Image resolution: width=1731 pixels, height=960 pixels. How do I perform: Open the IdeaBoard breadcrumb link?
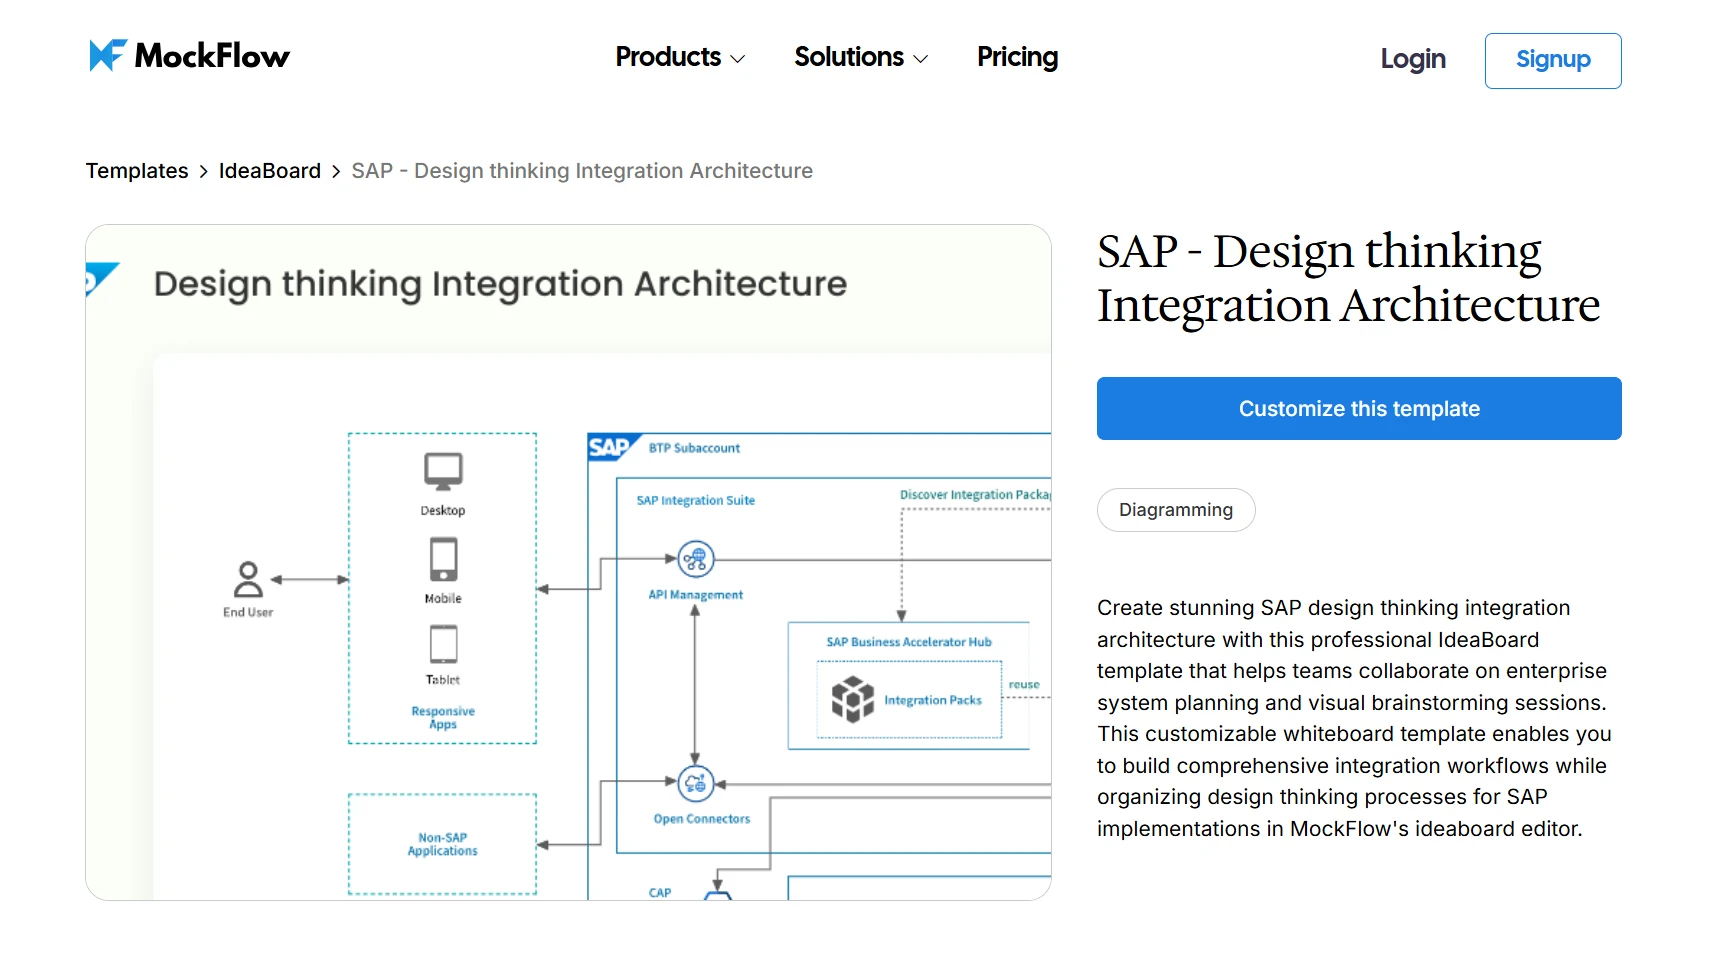pyautogui.click(x=270, y=171)
